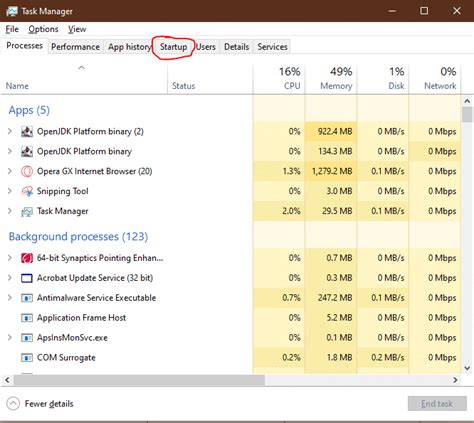Viewport: 474px width, 423px height.
Task: Sort processes by Network column
Action: (435, 79)
